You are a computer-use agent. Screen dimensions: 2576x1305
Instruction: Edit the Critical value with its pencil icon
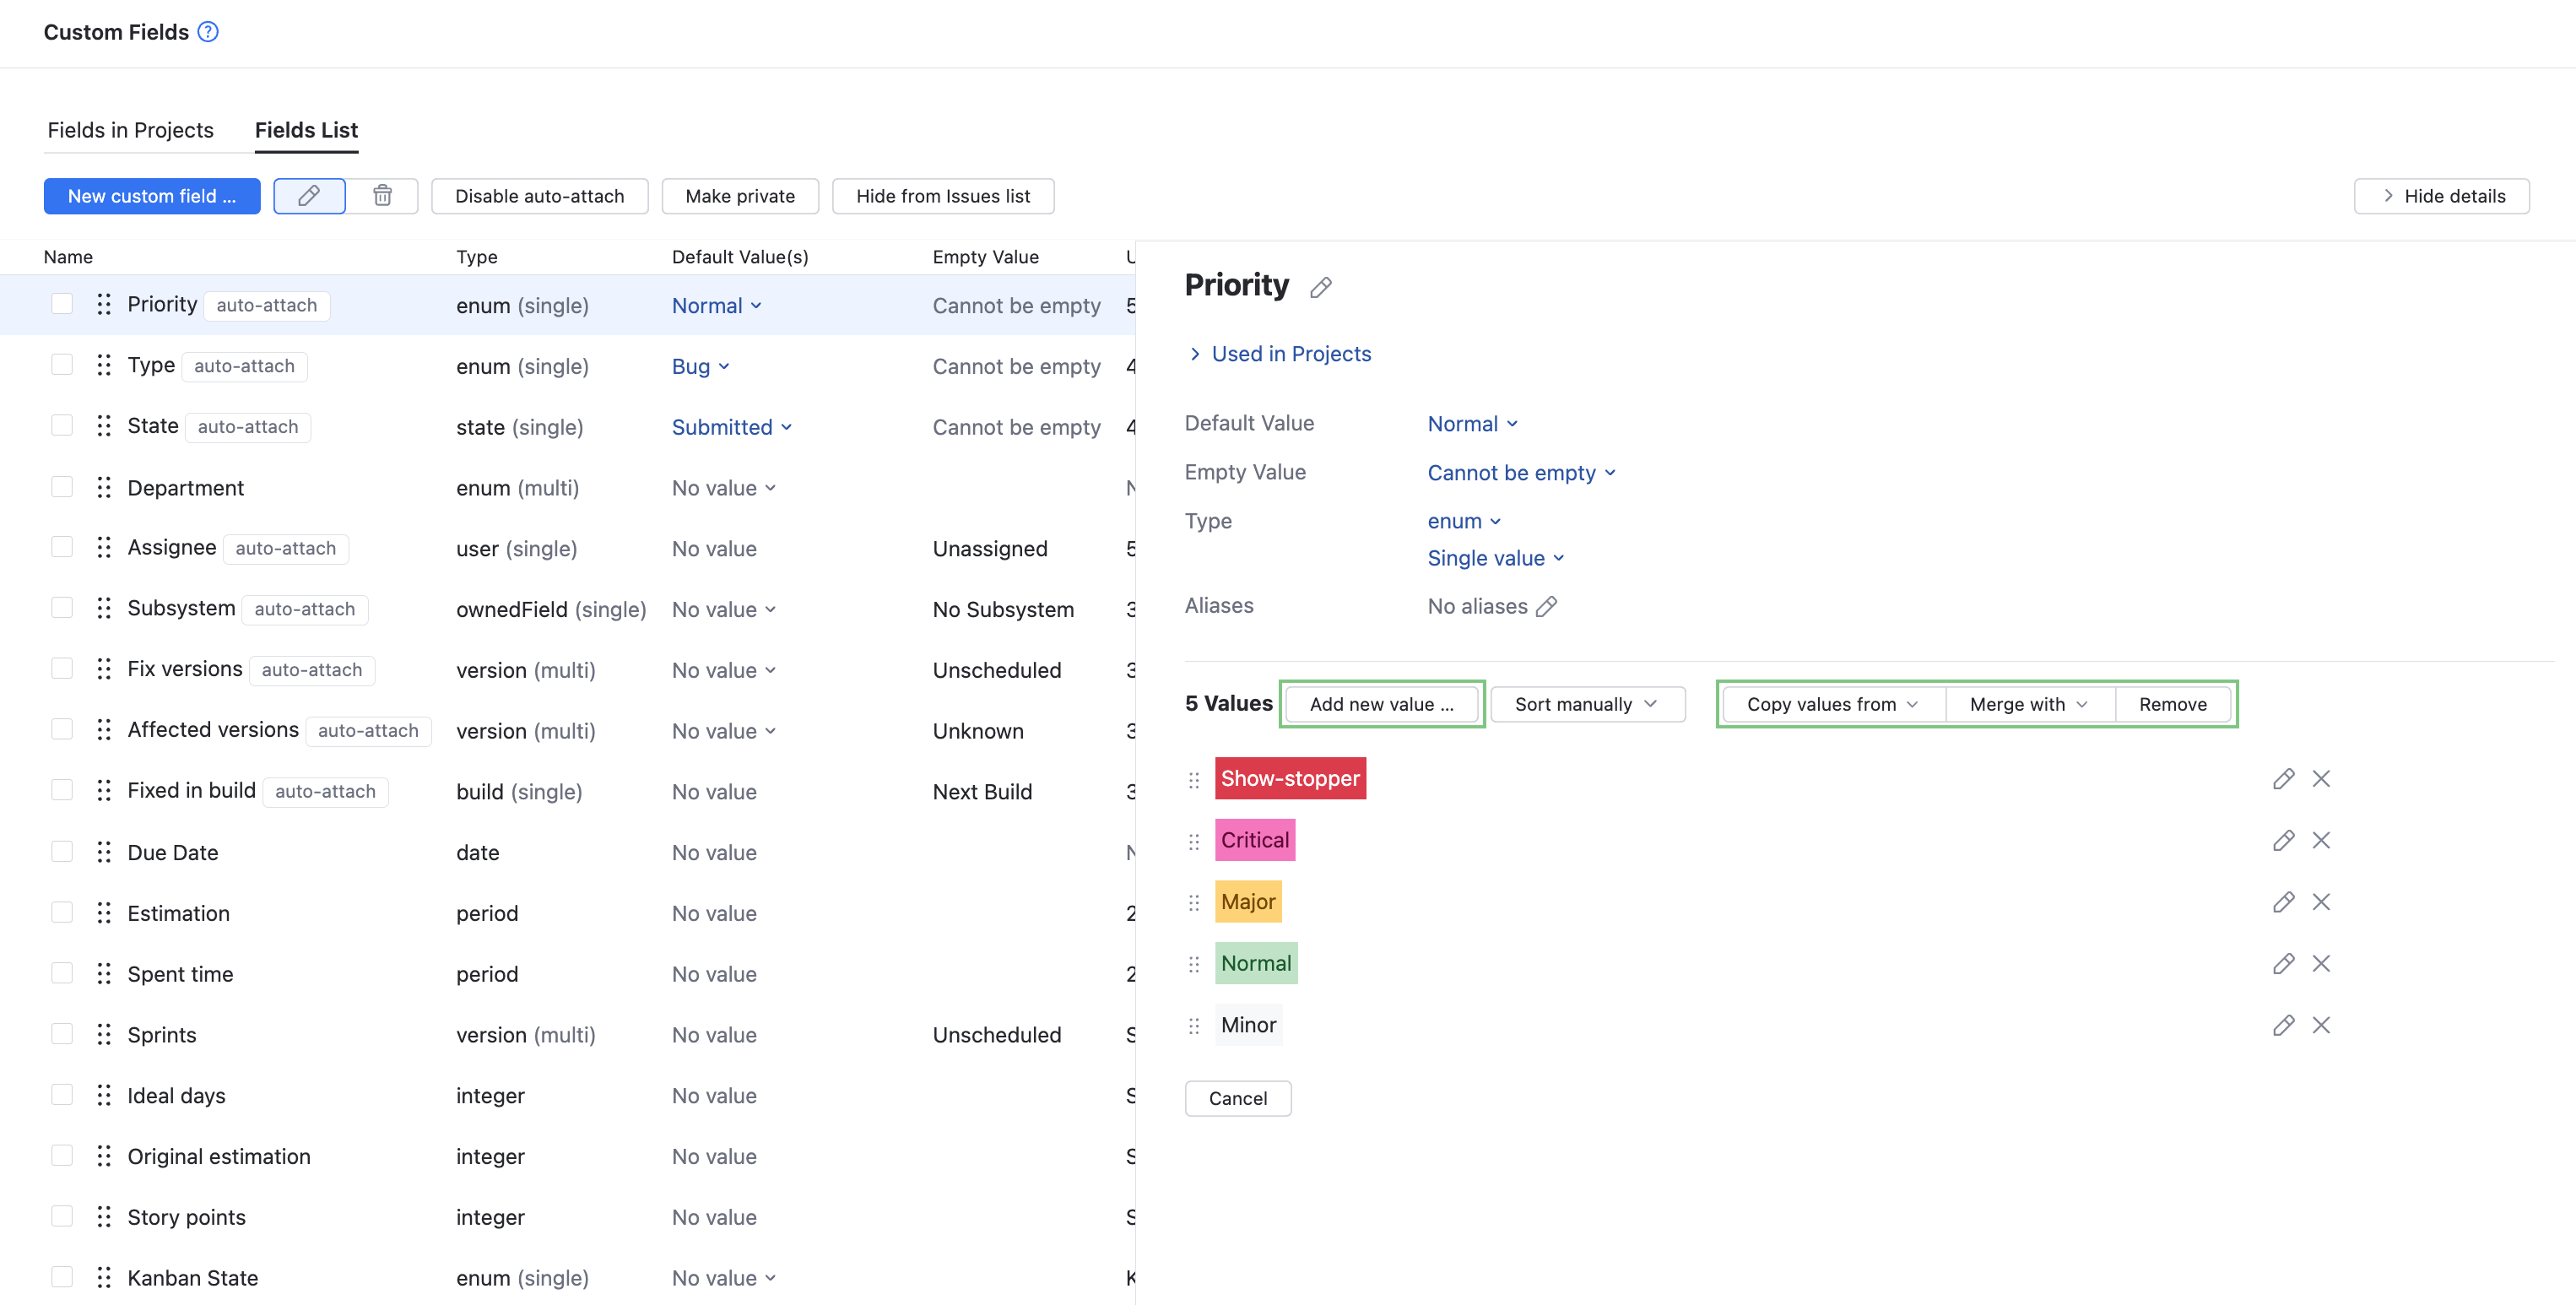(x=2283, y=840)
